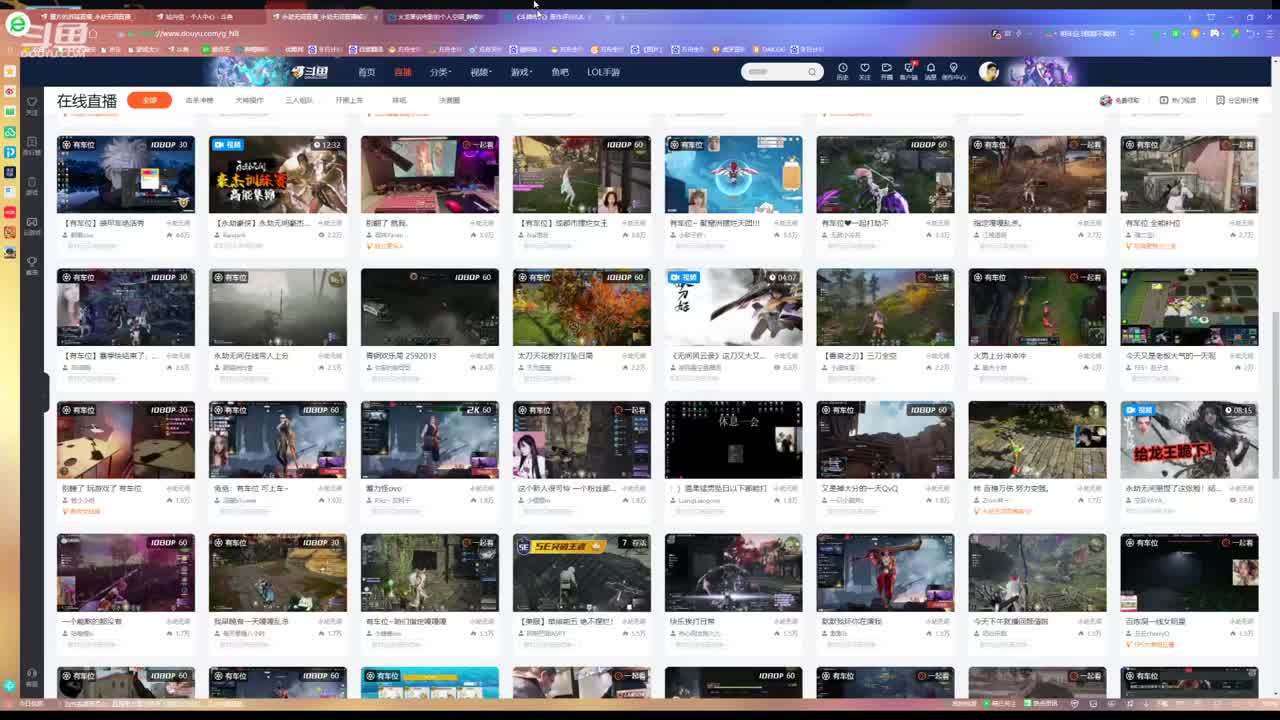Click the 热门视频 link

(x=1178, y=100)
